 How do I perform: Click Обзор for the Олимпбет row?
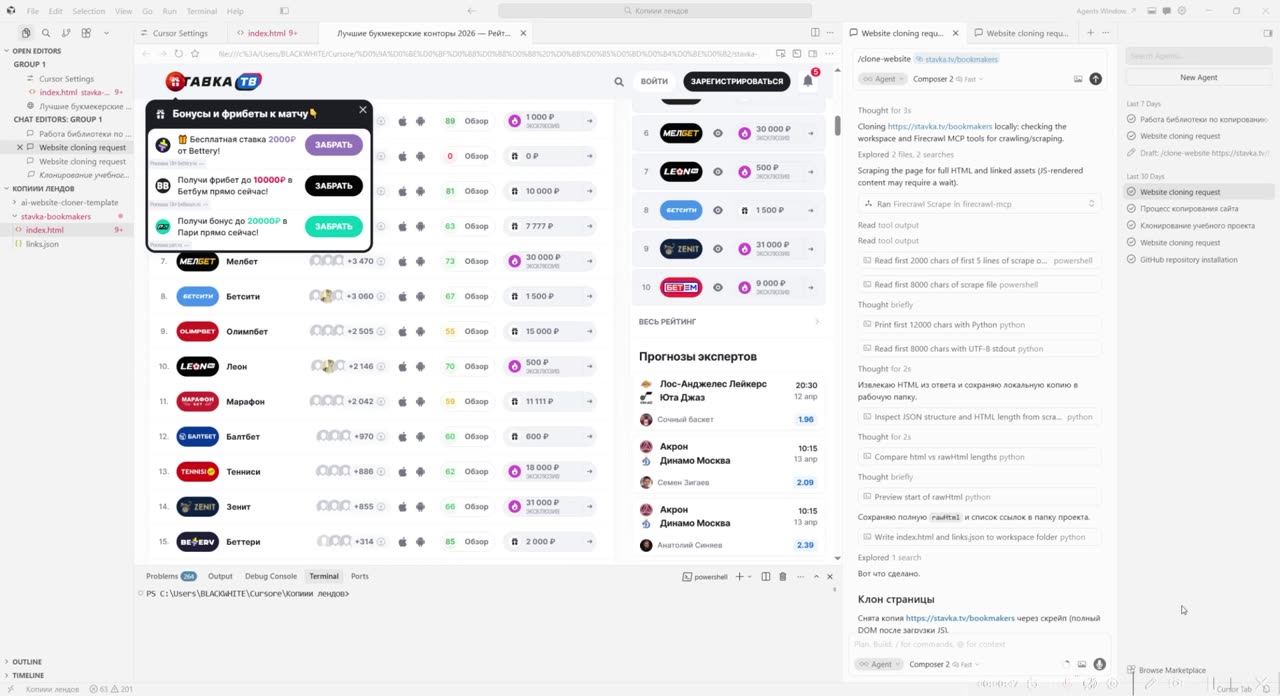click(x=477, y=332)
